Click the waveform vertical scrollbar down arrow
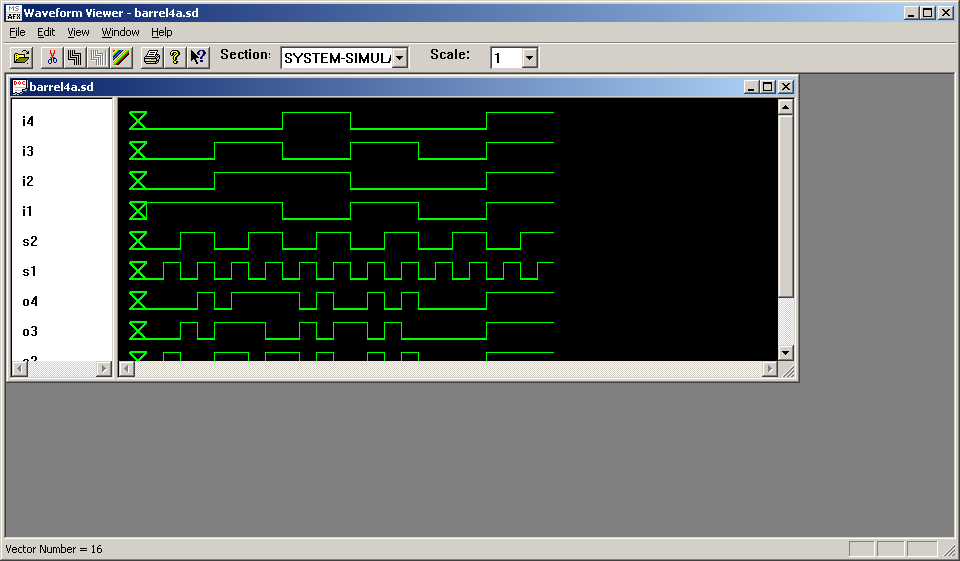 pos(785,352)
